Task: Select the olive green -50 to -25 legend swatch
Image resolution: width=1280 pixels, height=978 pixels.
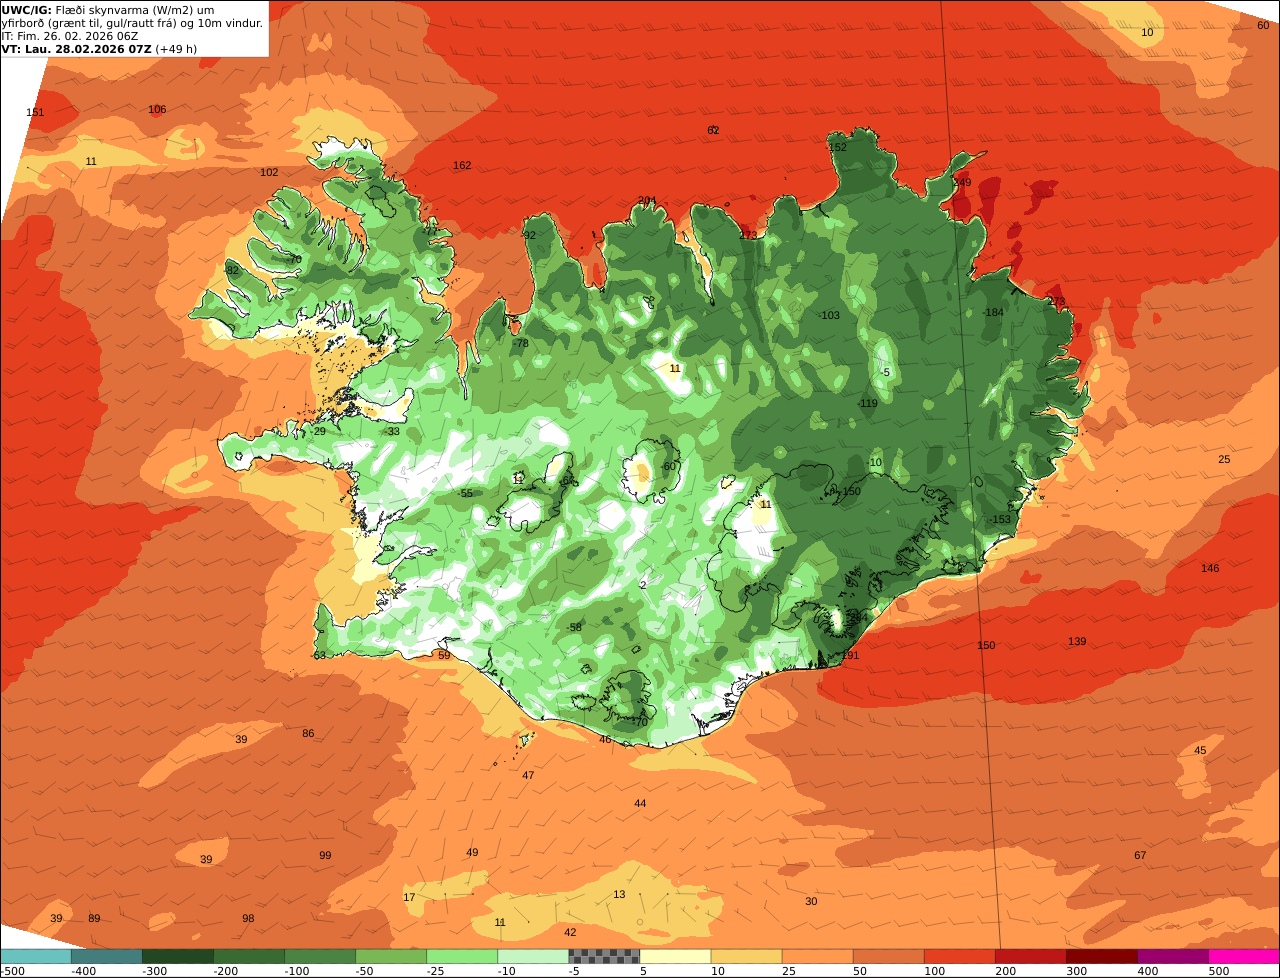Action: coord(390,956)
